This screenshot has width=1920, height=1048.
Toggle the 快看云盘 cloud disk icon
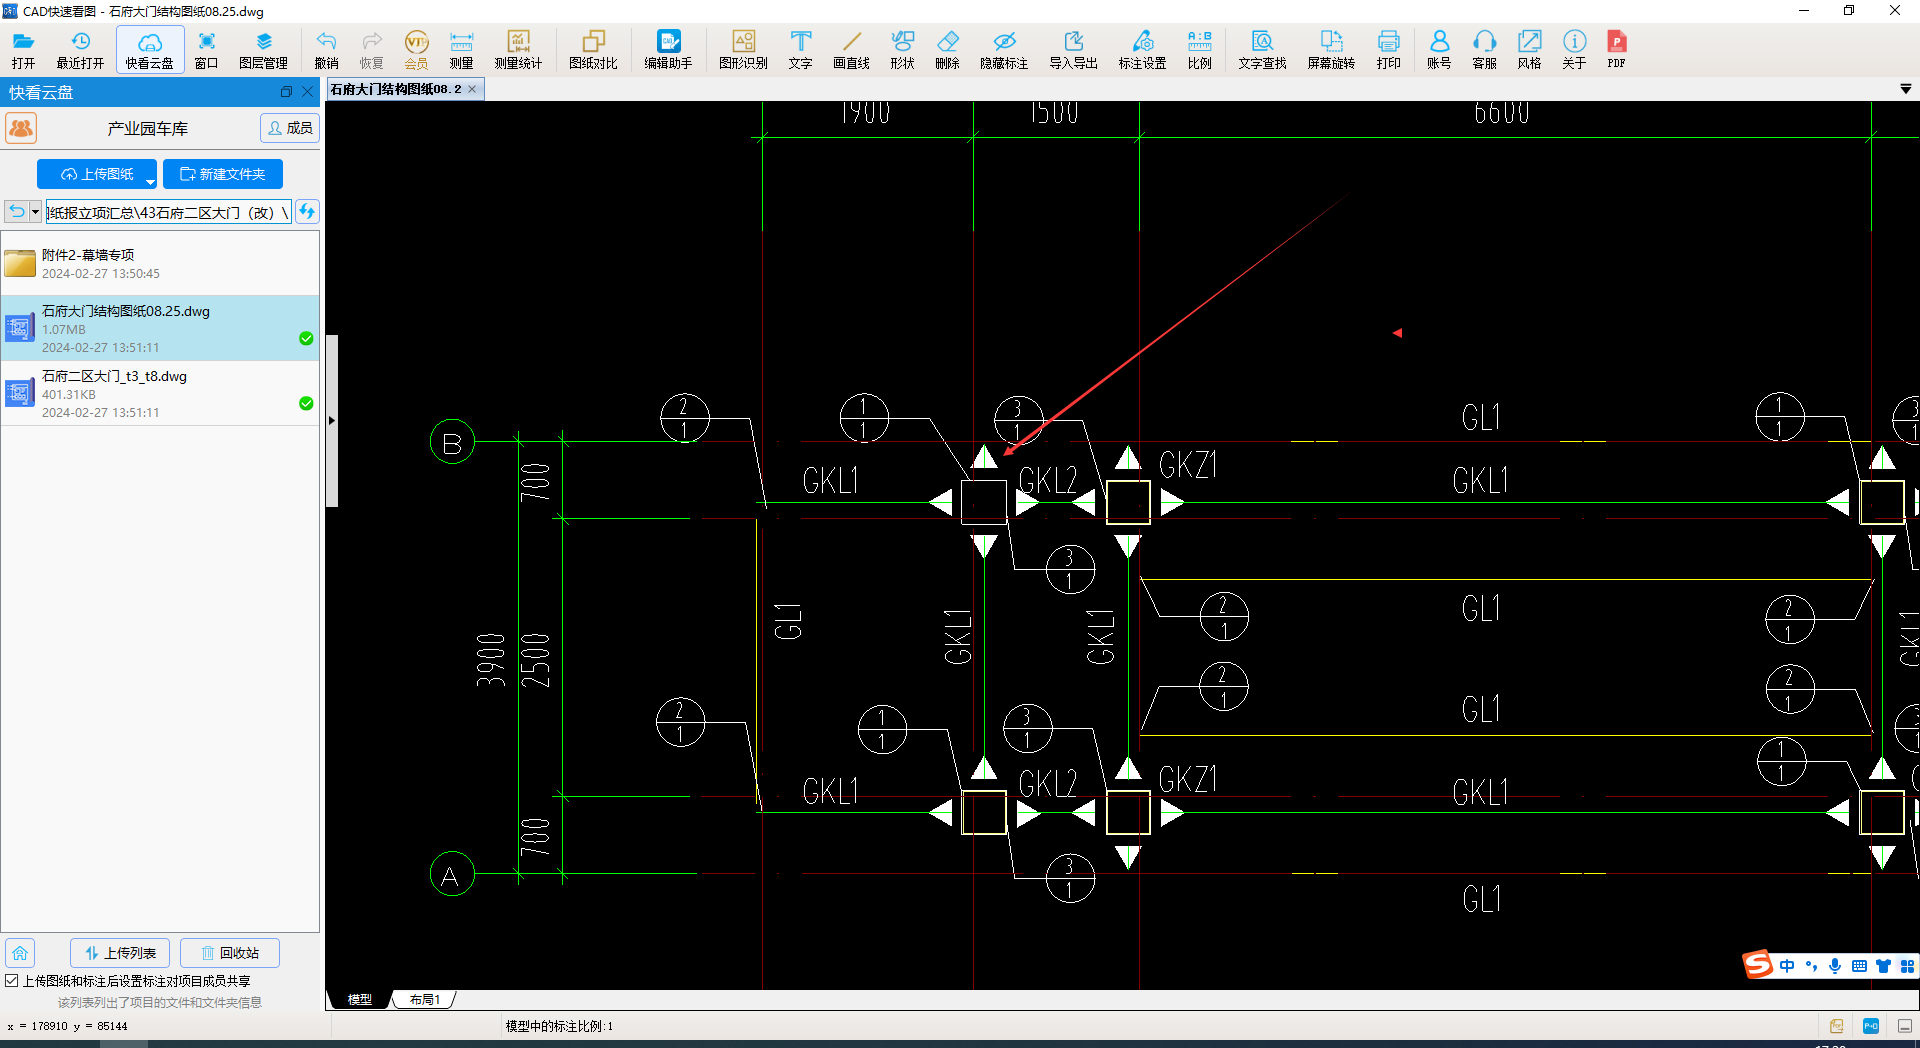point(150,49)
